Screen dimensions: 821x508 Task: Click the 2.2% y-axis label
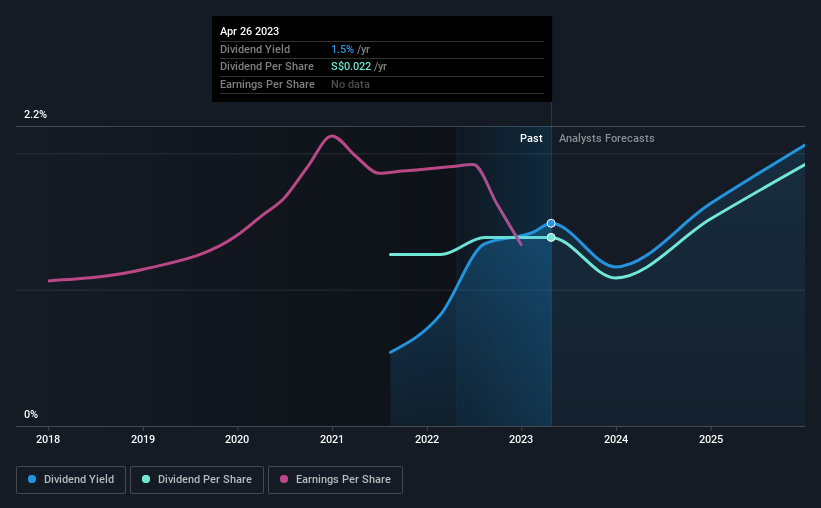click(x=35, y=114)
